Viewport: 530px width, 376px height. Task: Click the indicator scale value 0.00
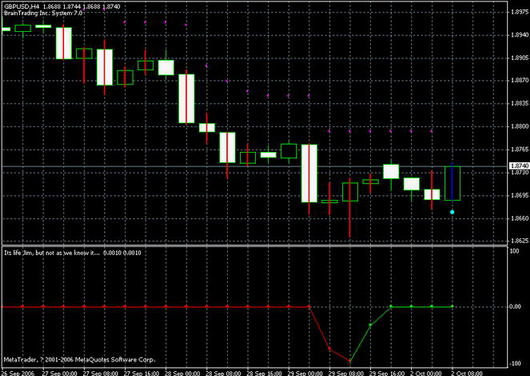tap(515, 307)
